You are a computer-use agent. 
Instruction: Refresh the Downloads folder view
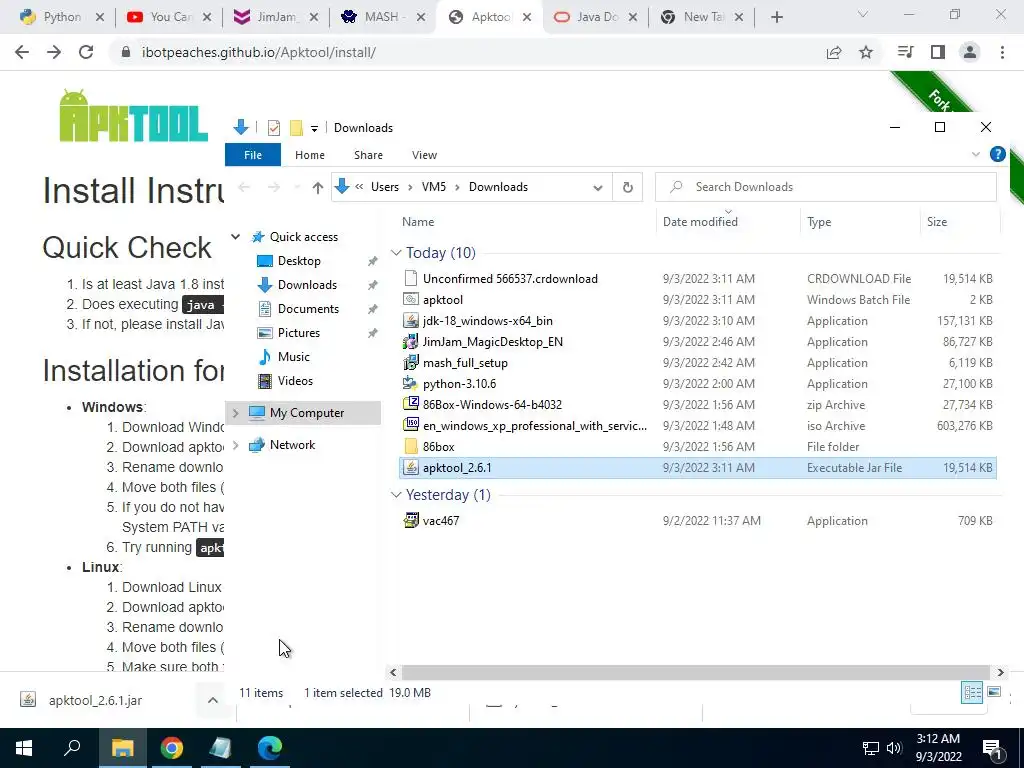[x=628, y=187]
